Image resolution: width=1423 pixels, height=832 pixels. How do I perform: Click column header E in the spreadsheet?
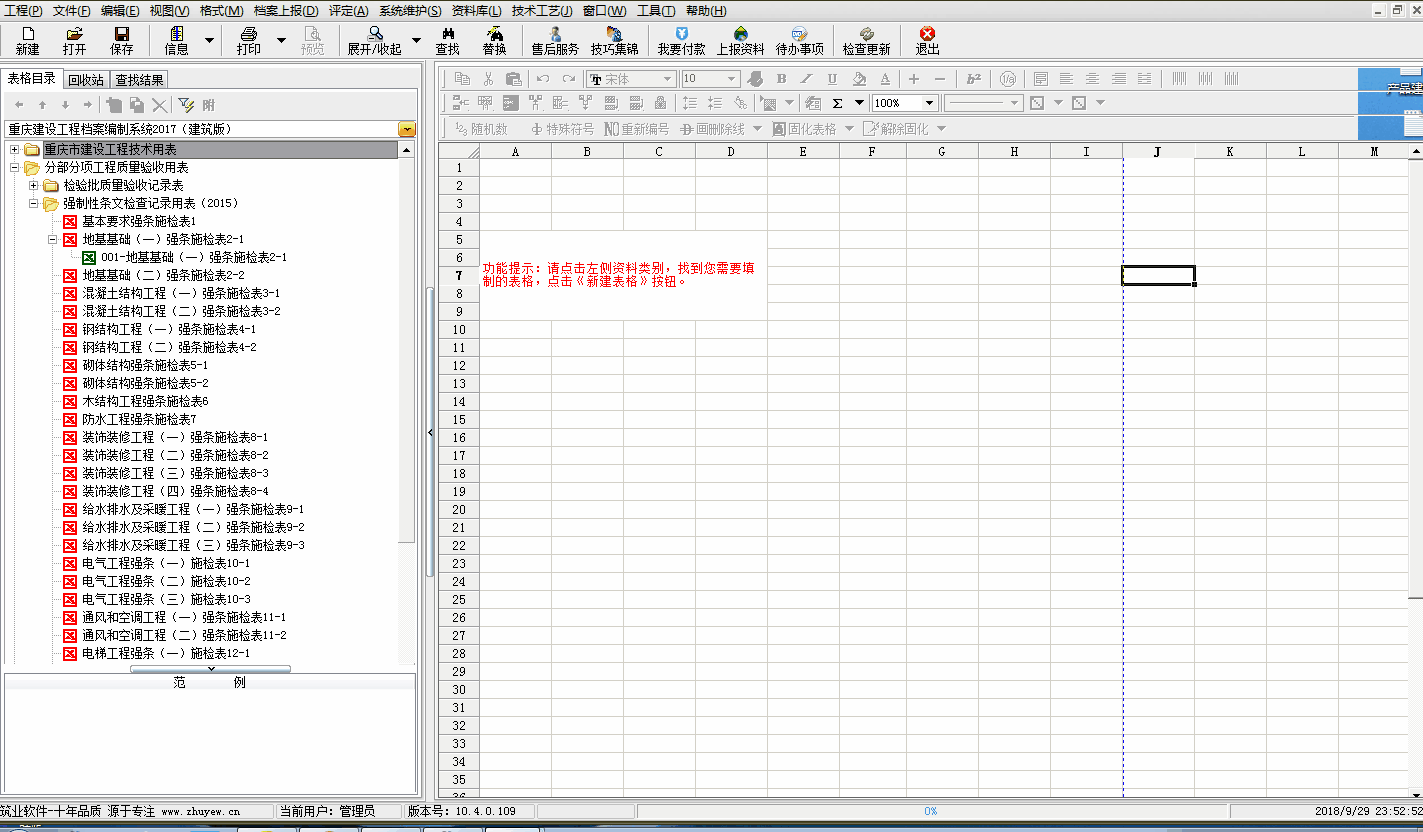tap(803, 152)
